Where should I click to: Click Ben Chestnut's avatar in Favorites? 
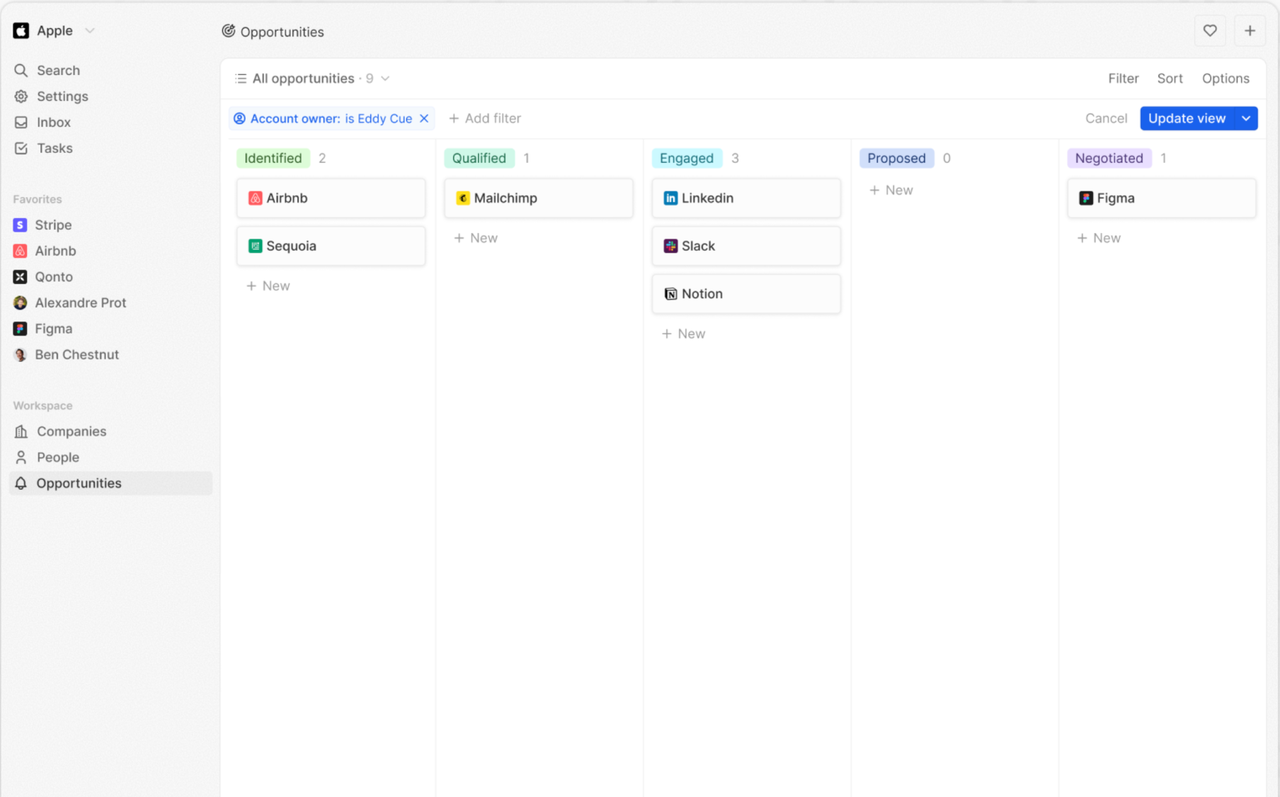click(20, 355)
